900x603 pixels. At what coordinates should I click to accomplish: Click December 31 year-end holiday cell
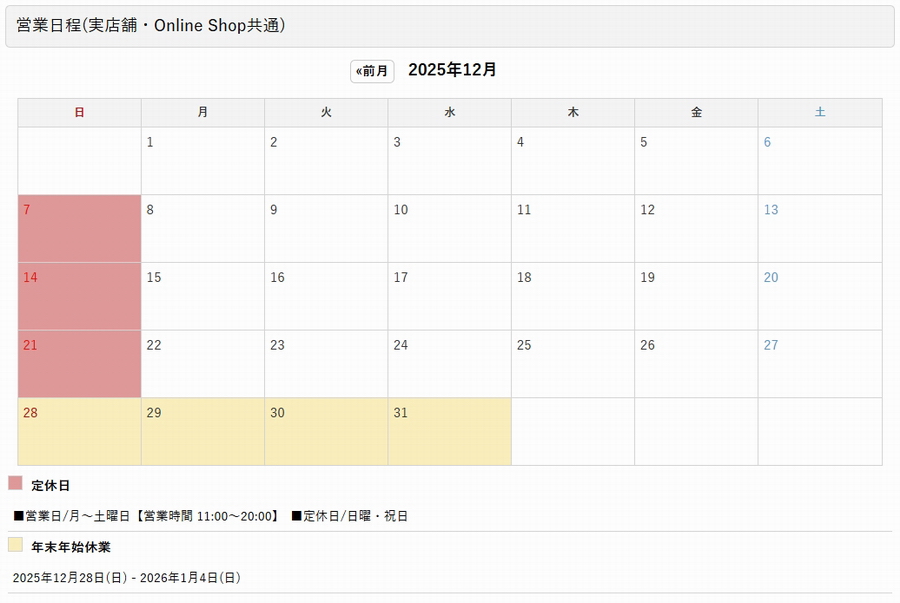click(448, 430)
